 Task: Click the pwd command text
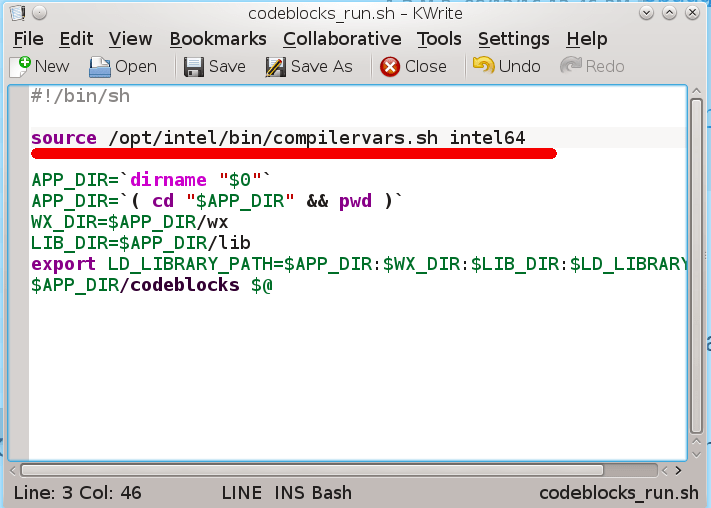[356, 201]
